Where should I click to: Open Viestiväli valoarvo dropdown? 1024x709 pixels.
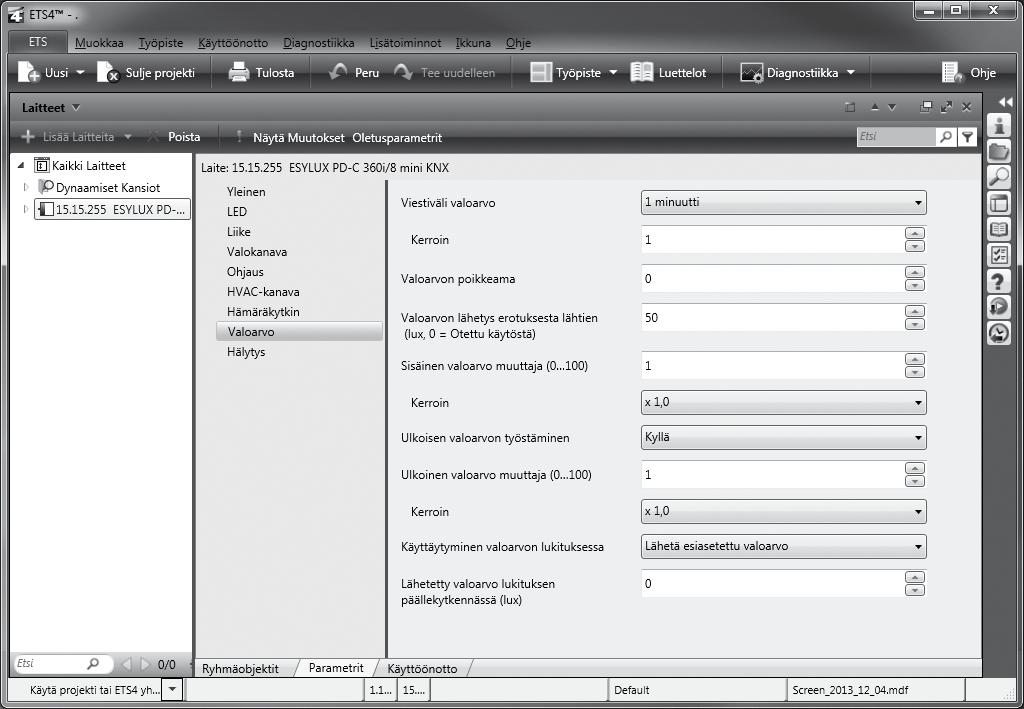click(784, 202)
